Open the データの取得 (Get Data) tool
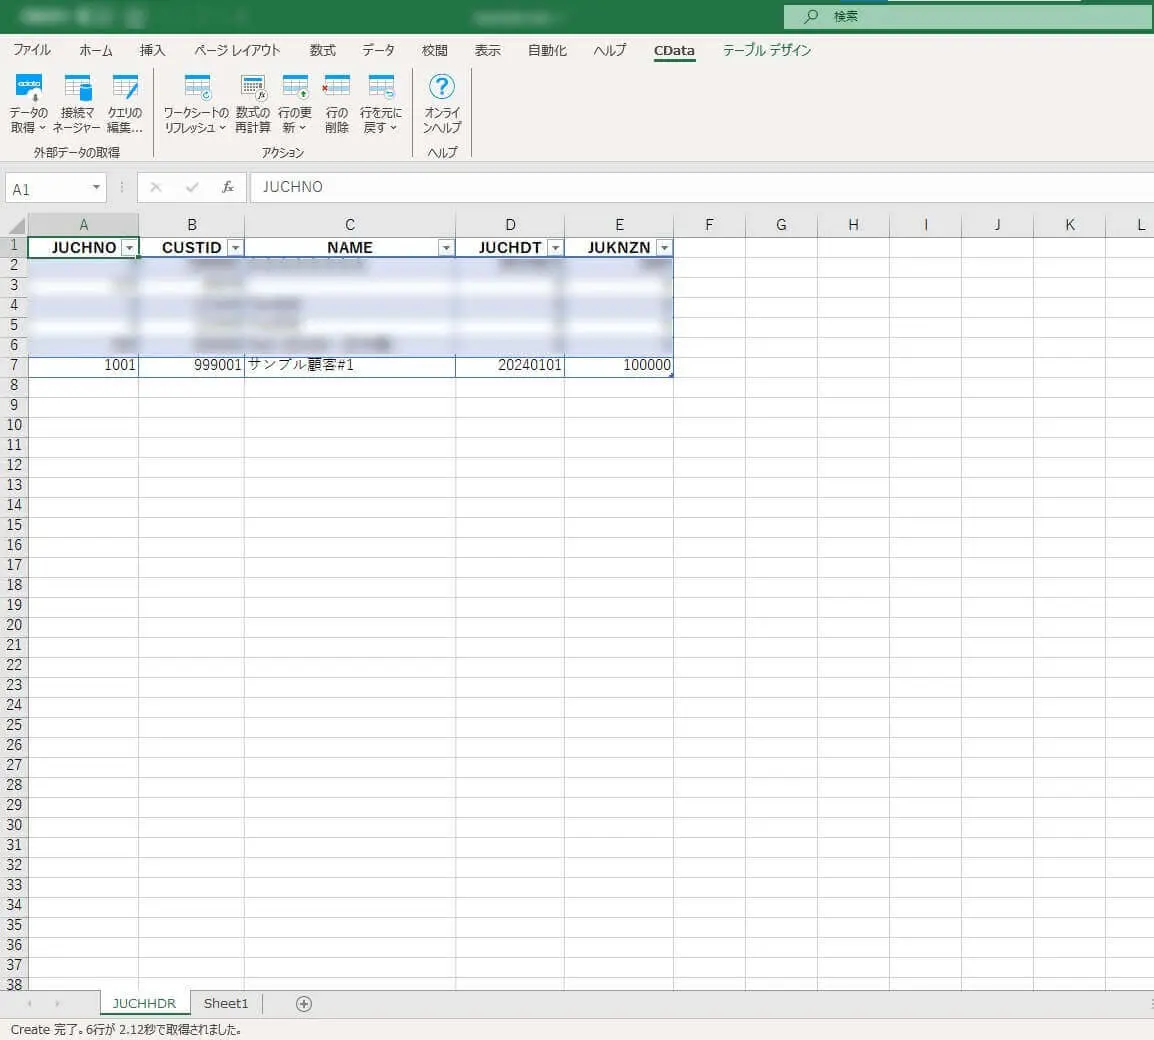The image size is (1154, 1040). coord(29,103)
